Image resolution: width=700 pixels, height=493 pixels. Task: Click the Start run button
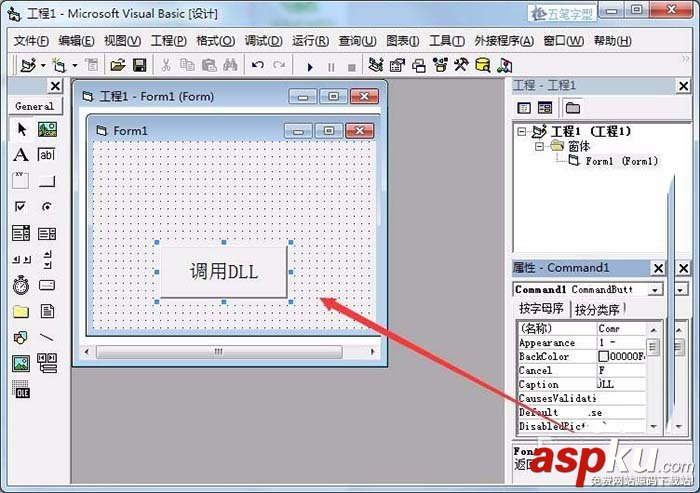tap(310, 67)
